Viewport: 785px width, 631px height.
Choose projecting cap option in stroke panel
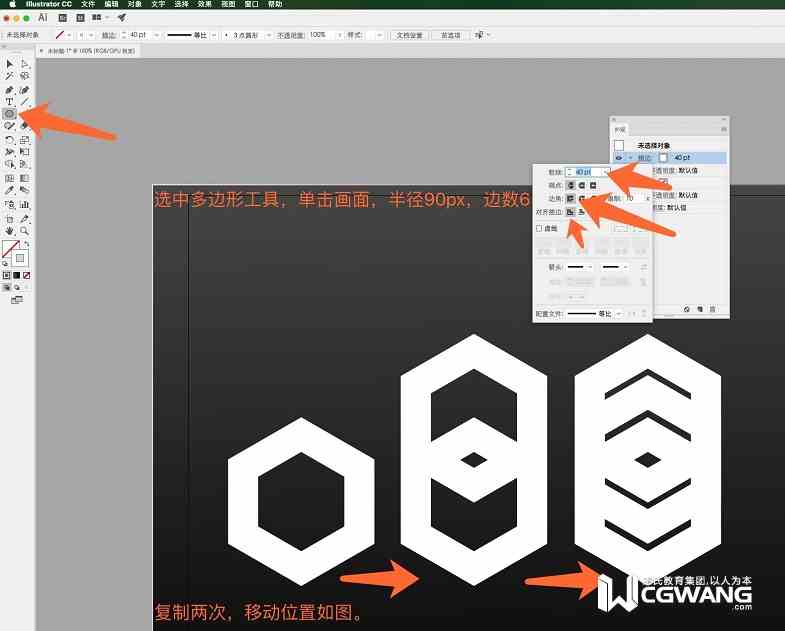pos(593,185)
